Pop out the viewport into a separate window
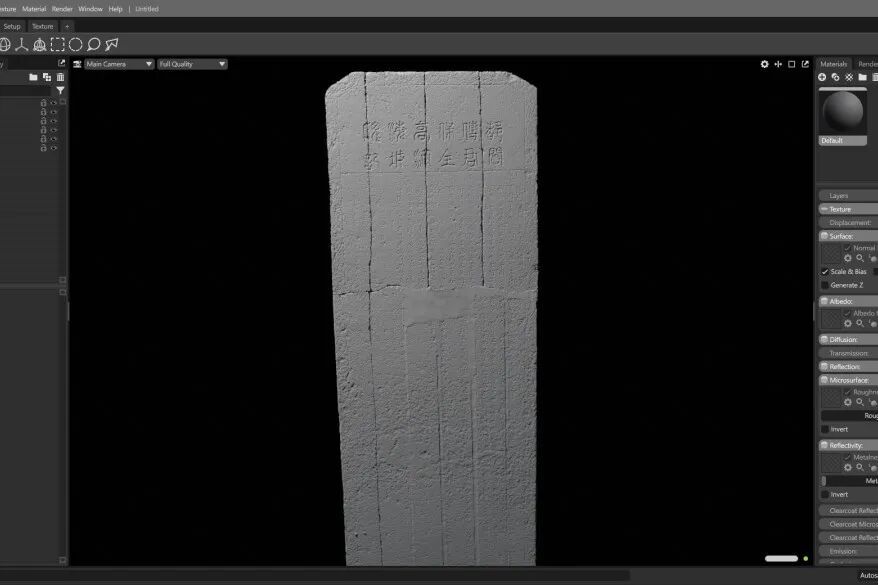The image size is (878, 585). (x=806, y=64)
